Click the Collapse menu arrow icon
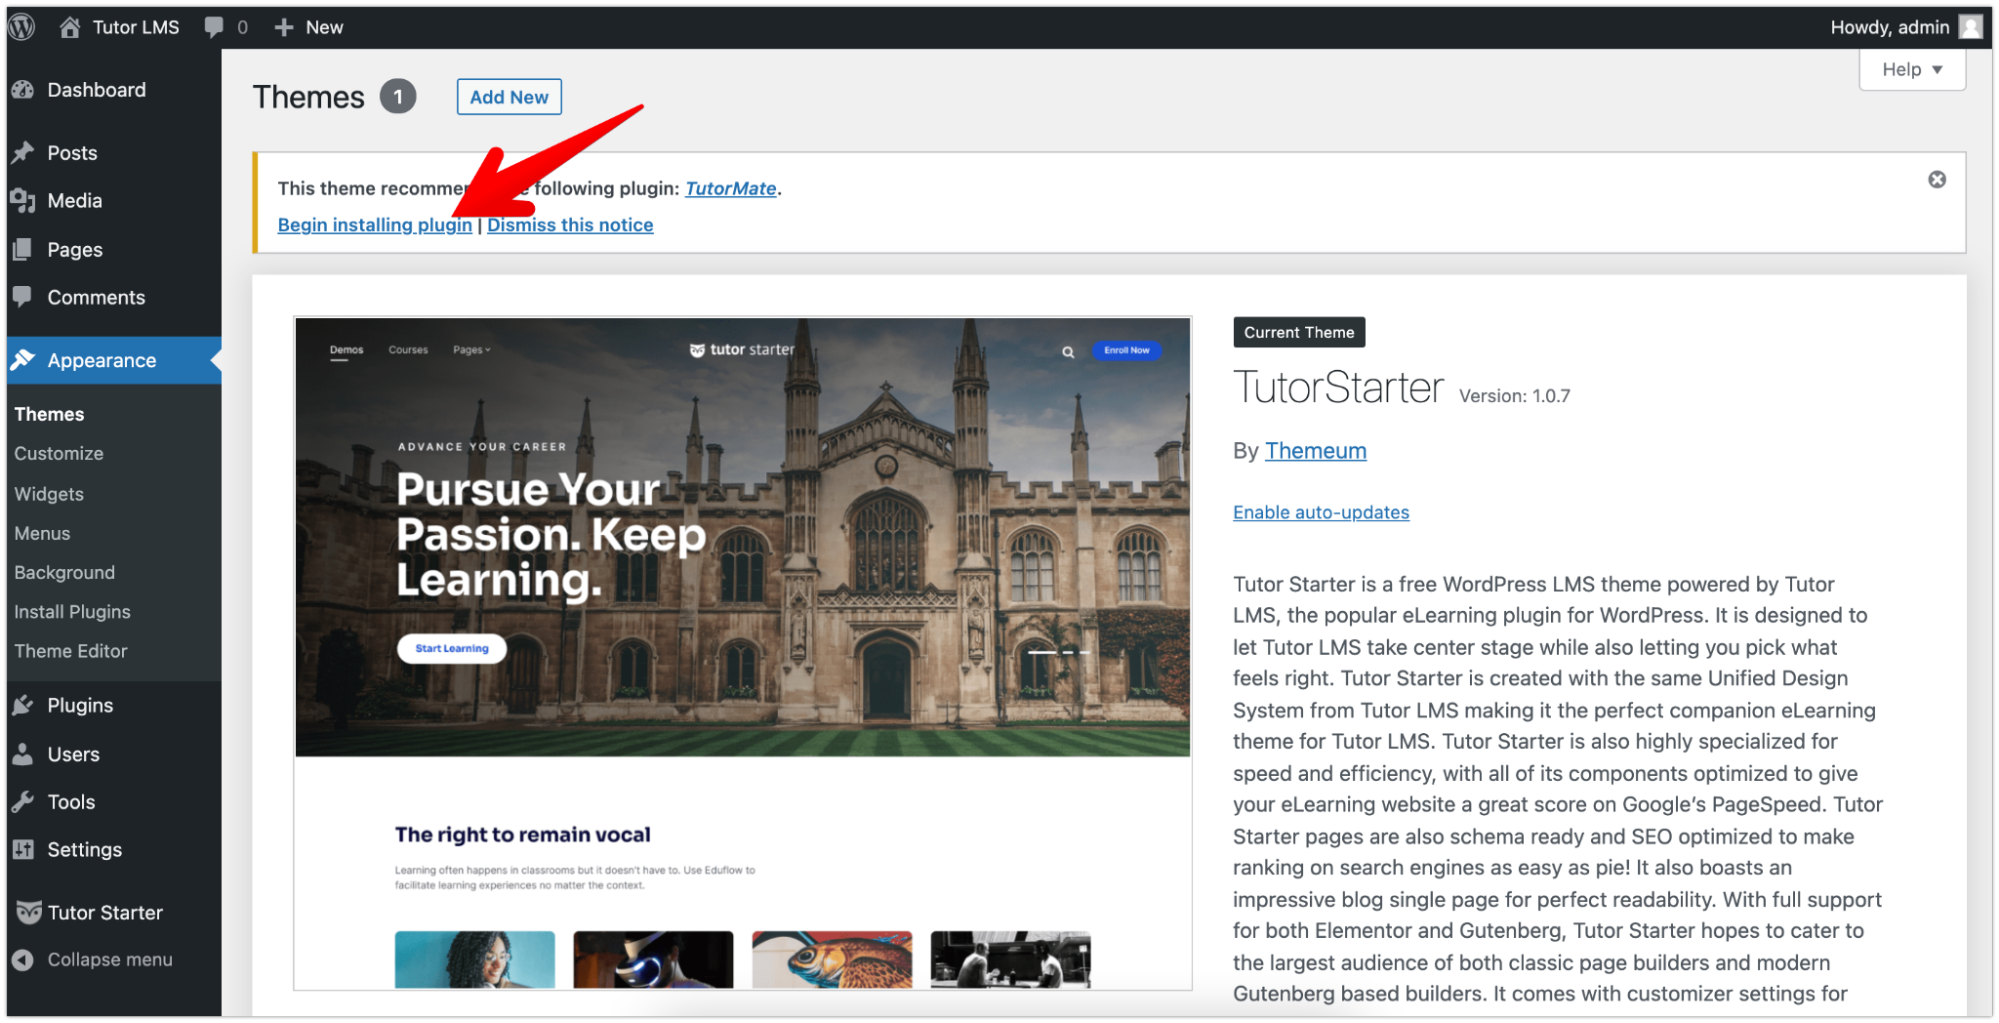Image resolution: width=1999 pixels, height=1023 pixels. [23, 959]
